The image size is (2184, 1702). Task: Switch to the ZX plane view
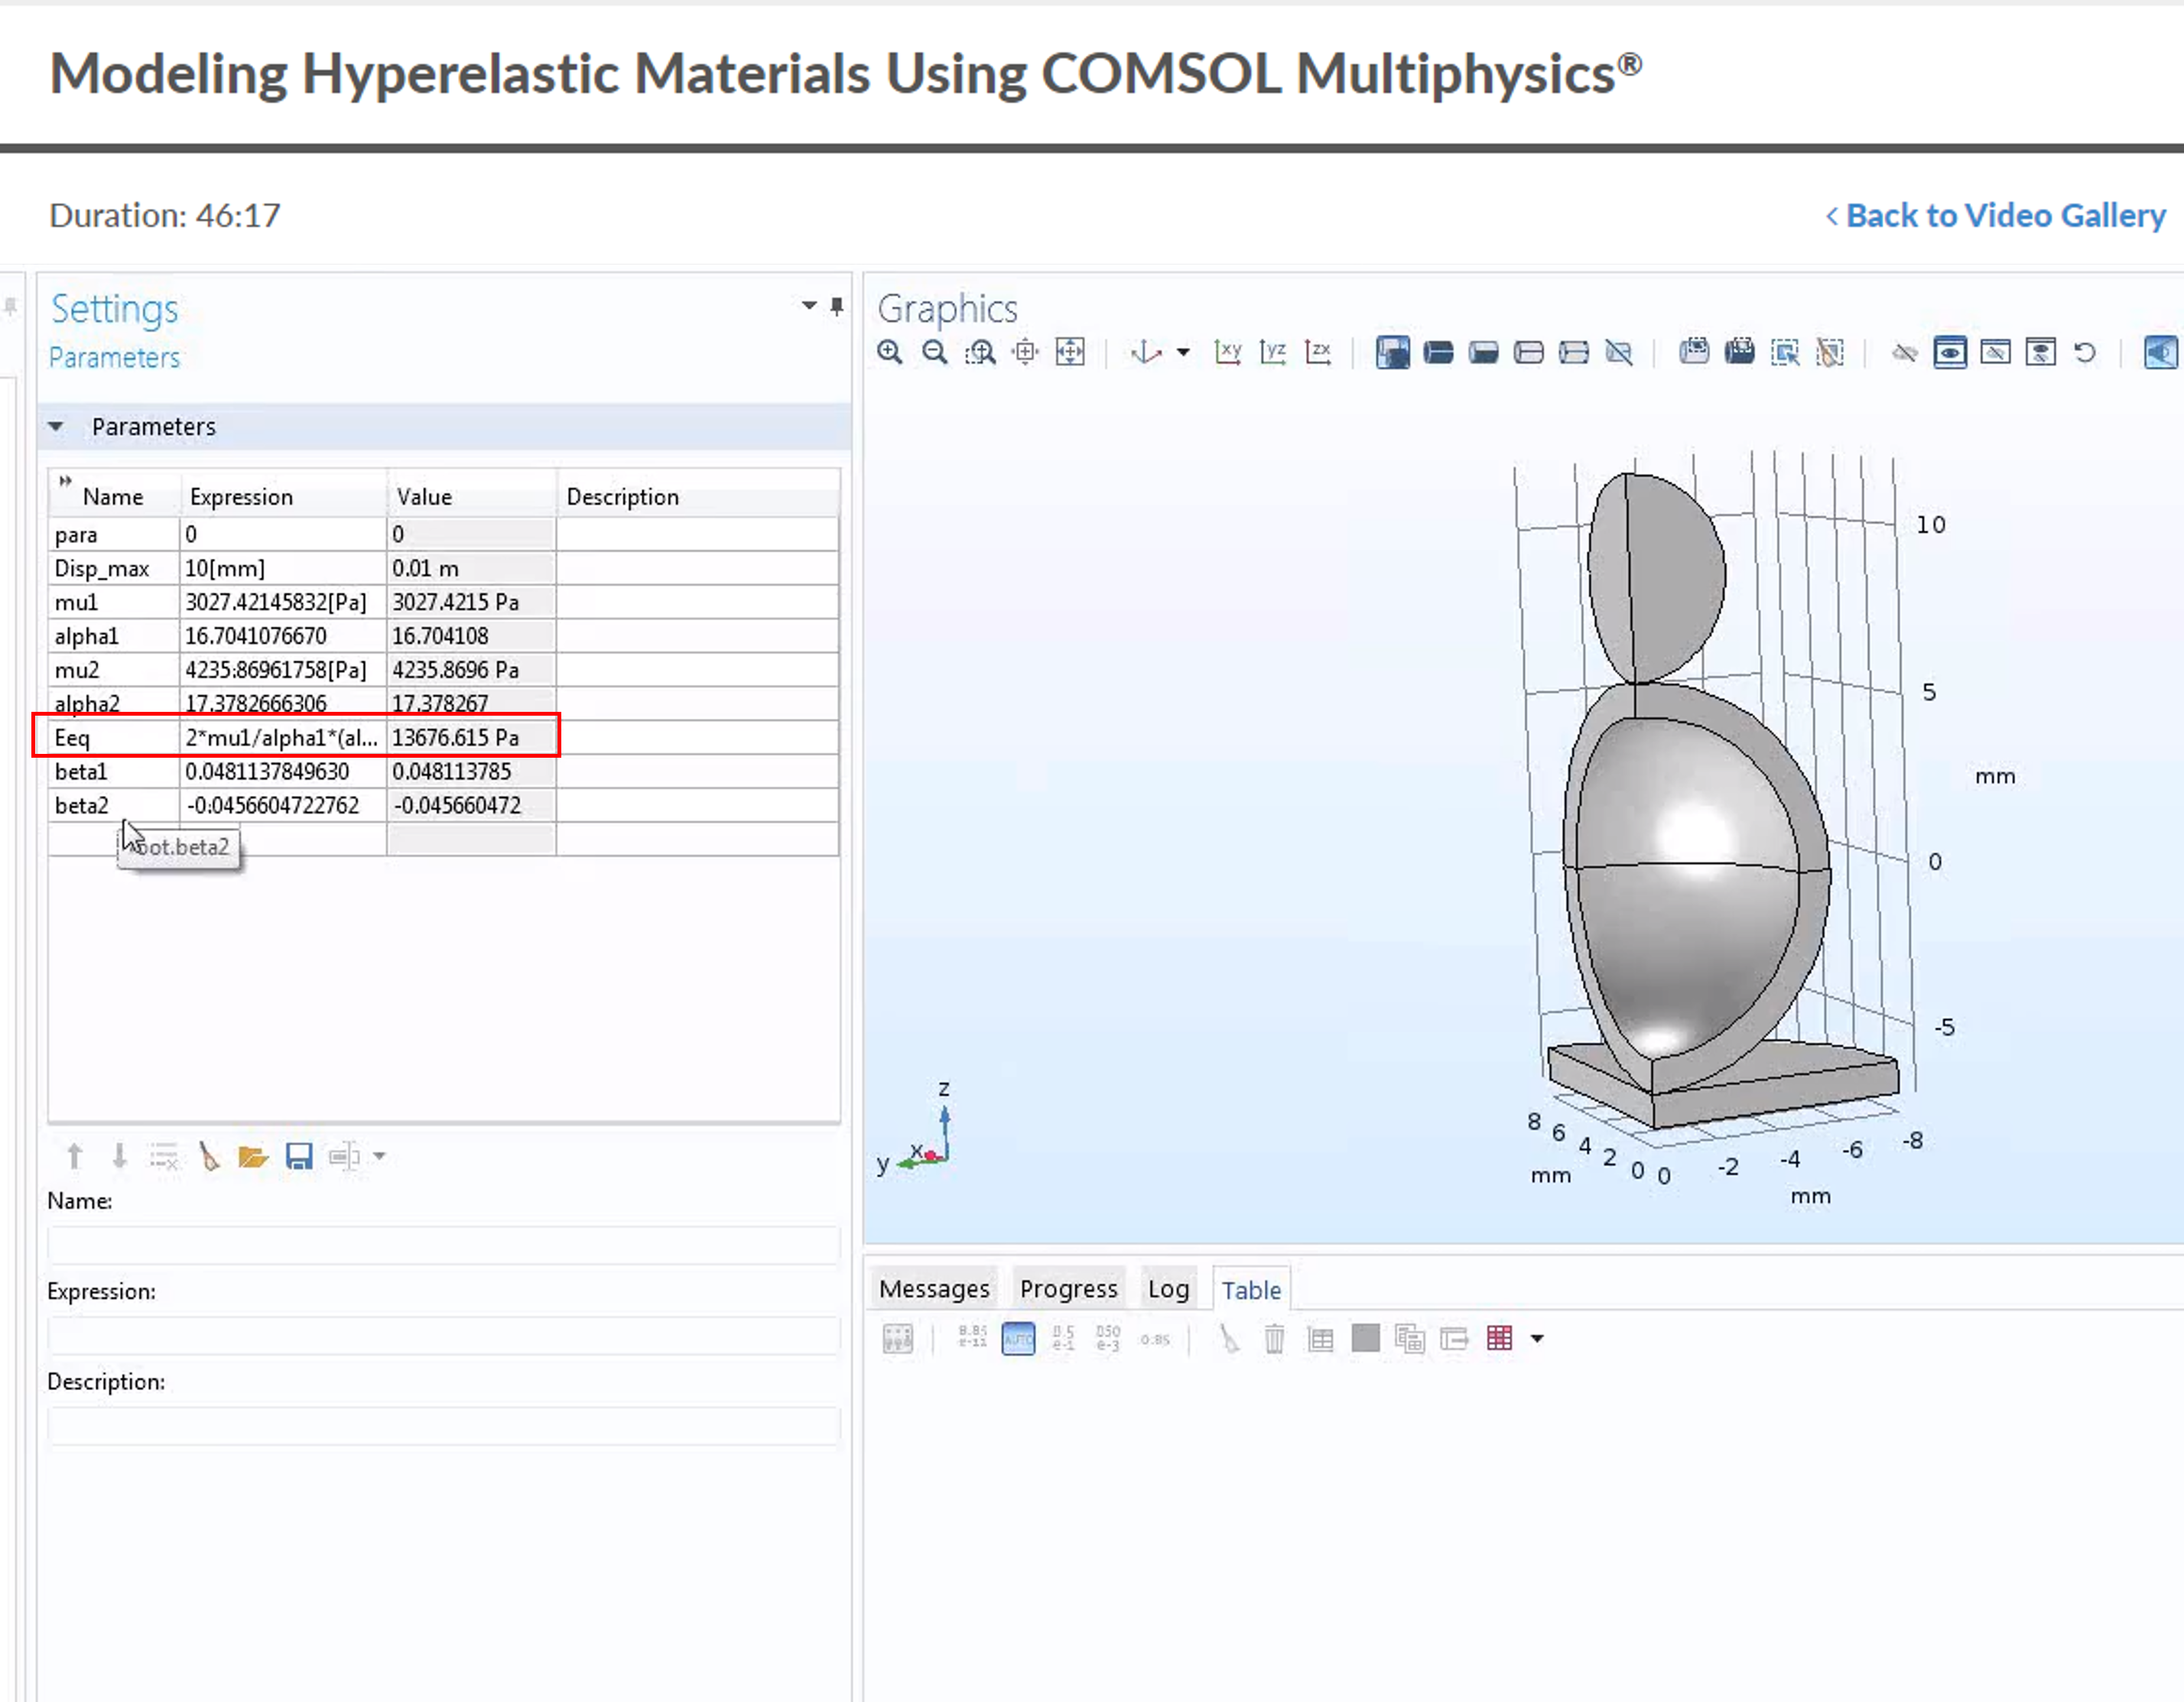(1318, 352)
